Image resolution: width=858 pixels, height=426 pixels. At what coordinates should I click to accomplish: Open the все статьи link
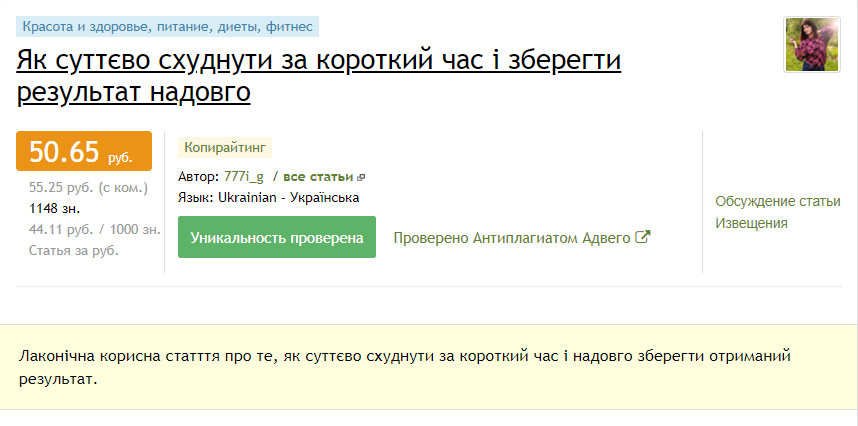(x=318, y=177)
